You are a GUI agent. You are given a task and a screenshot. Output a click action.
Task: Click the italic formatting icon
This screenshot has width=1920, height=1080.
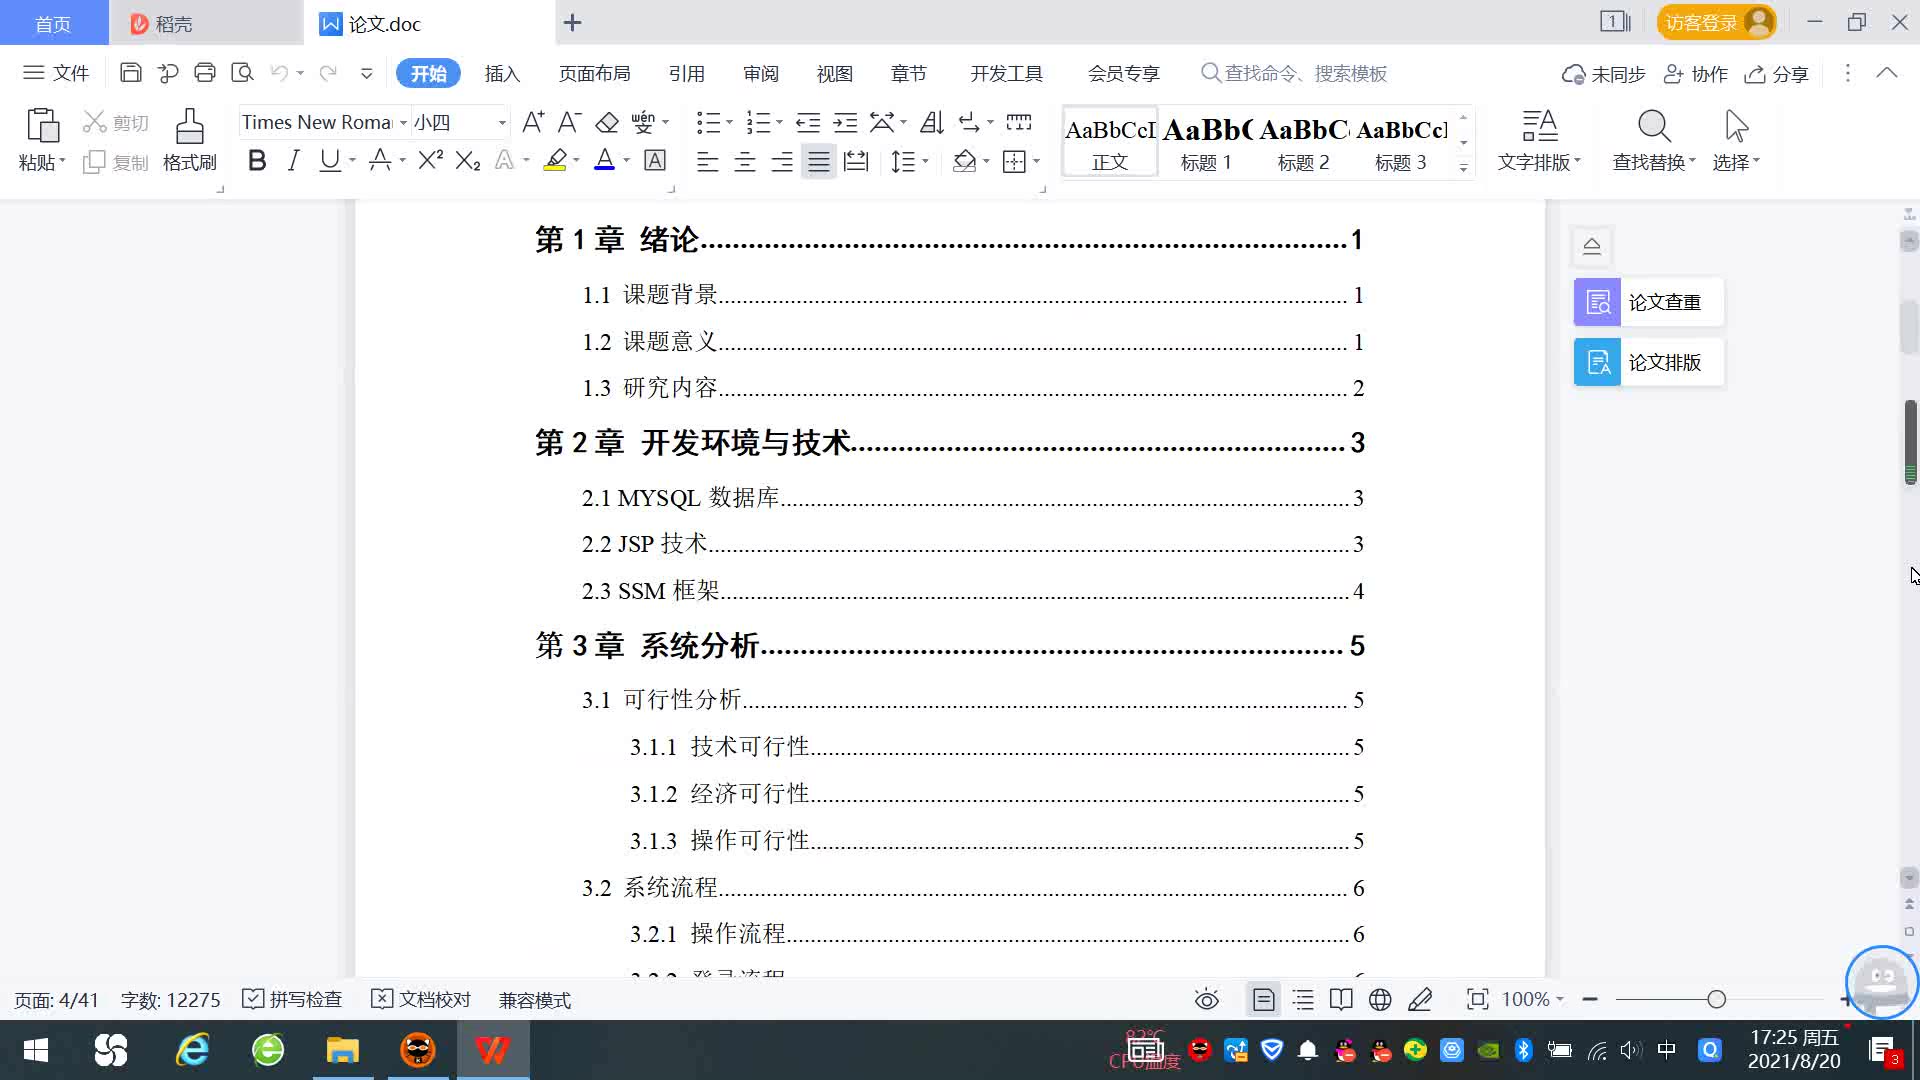(x=293, y=161)
